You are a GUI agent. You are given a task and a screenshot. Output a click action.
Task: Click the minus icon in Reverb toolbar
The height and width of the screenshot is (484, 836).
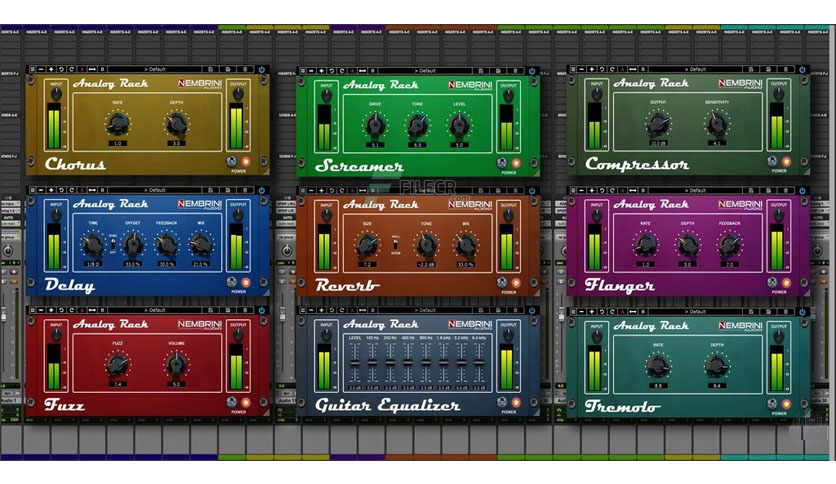[312, 190]
